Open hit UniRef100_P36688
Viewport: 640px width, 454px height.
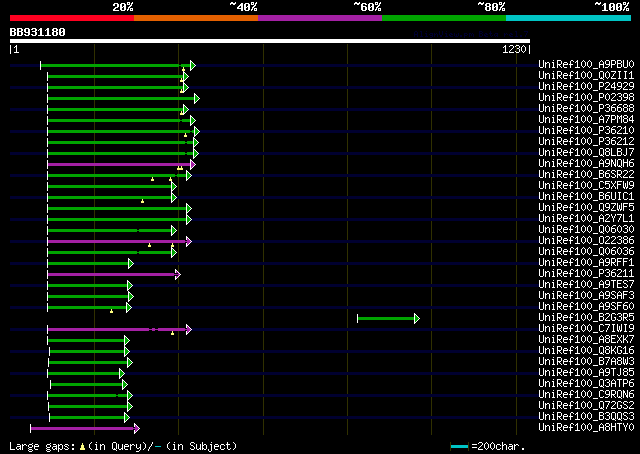coord(586,109)
